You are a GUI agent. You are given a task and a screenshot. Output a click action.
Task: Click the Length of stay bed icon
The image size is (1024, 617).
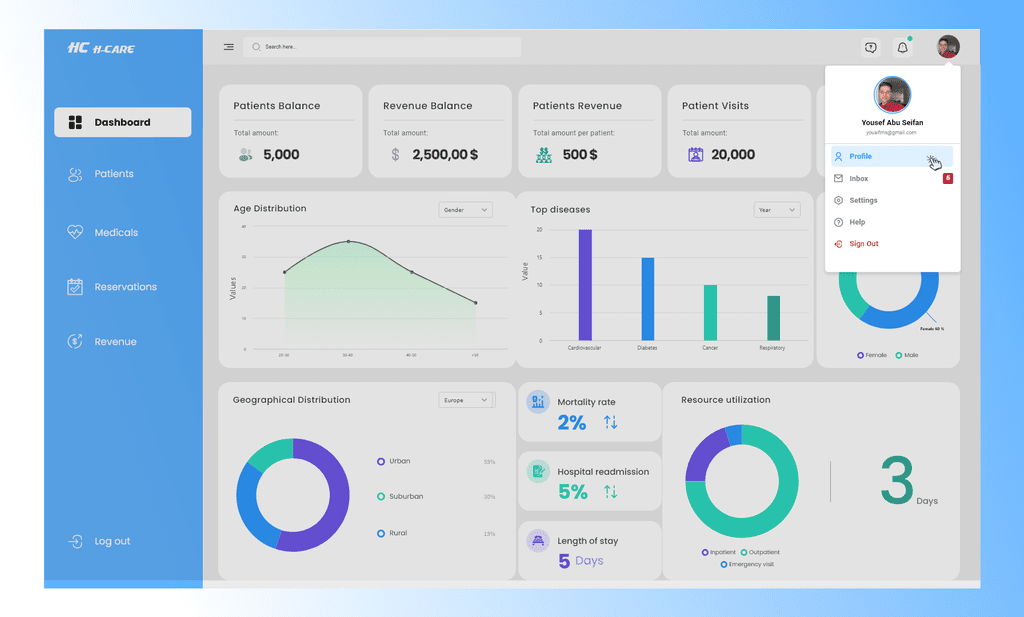538,541
